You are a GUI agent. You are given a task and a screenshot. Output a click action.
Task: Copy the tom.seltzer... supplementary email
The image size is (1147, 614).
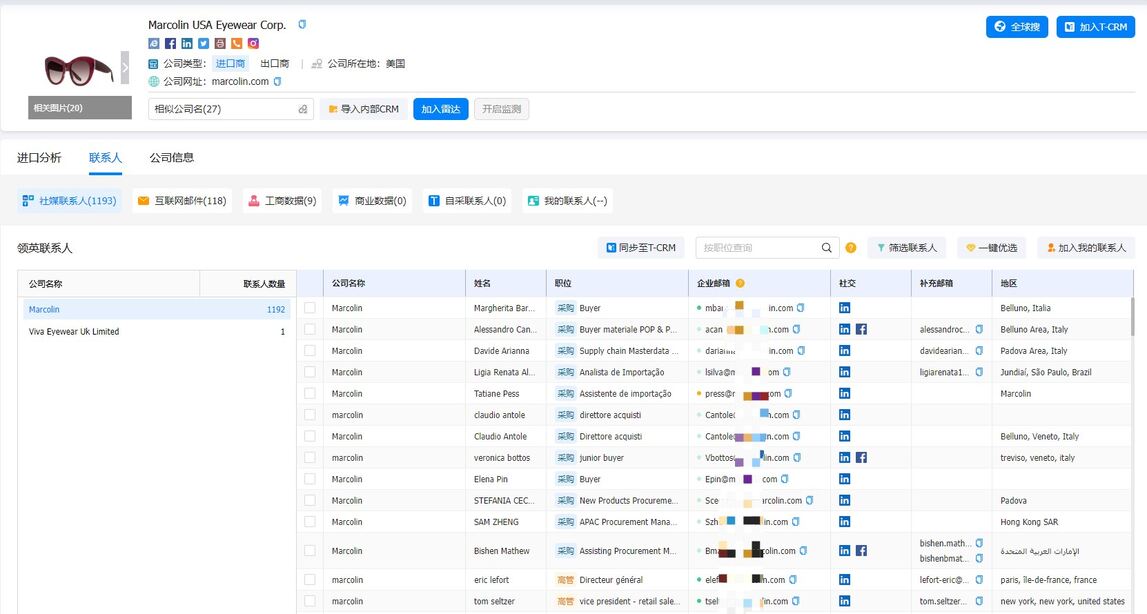(979, 602)
